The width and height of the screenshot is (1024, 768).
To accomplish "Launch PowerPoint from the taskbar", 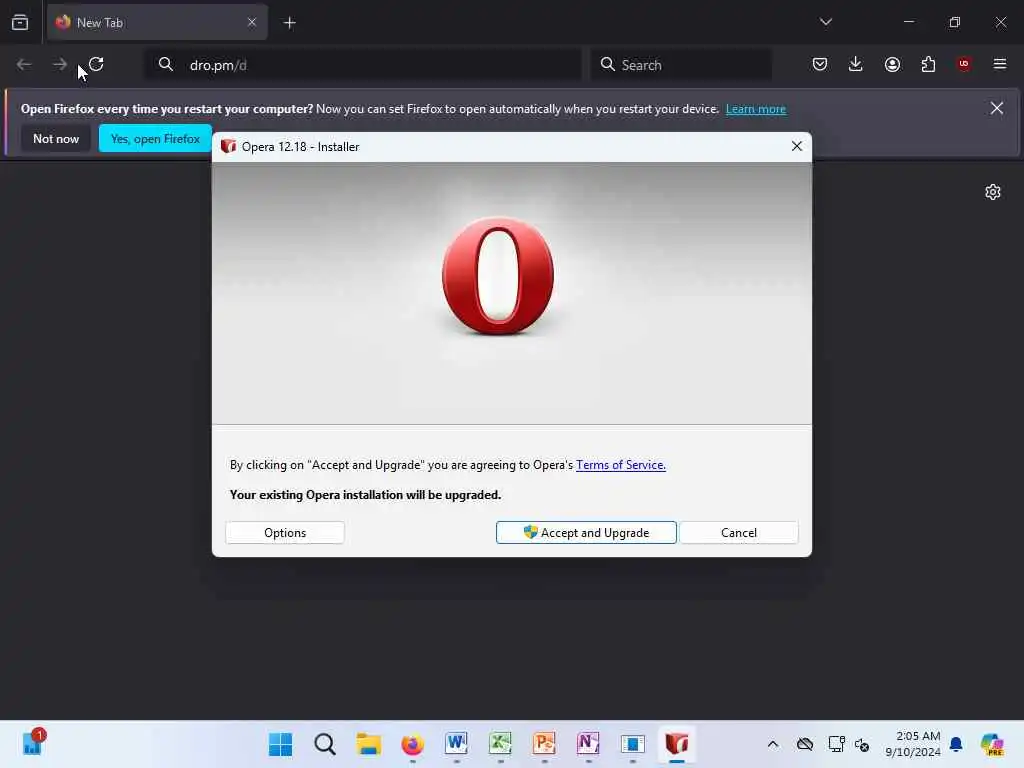I will coord(544,744).
